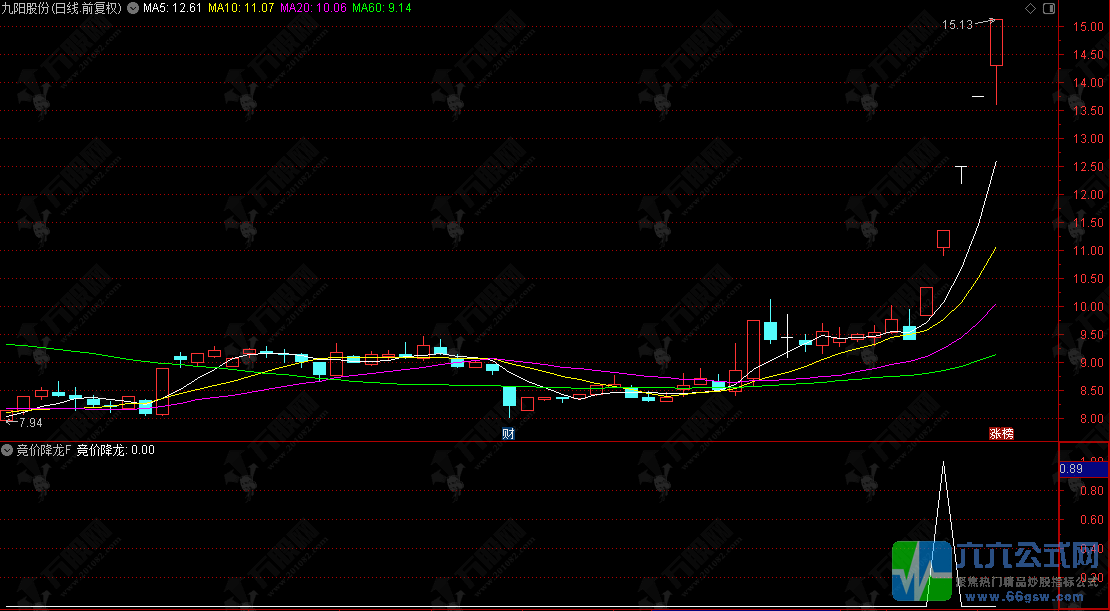Click the 7.94 low price label
Viewport: 1110px width, 611px height.
pyautogui.click(x=30, y=423)
